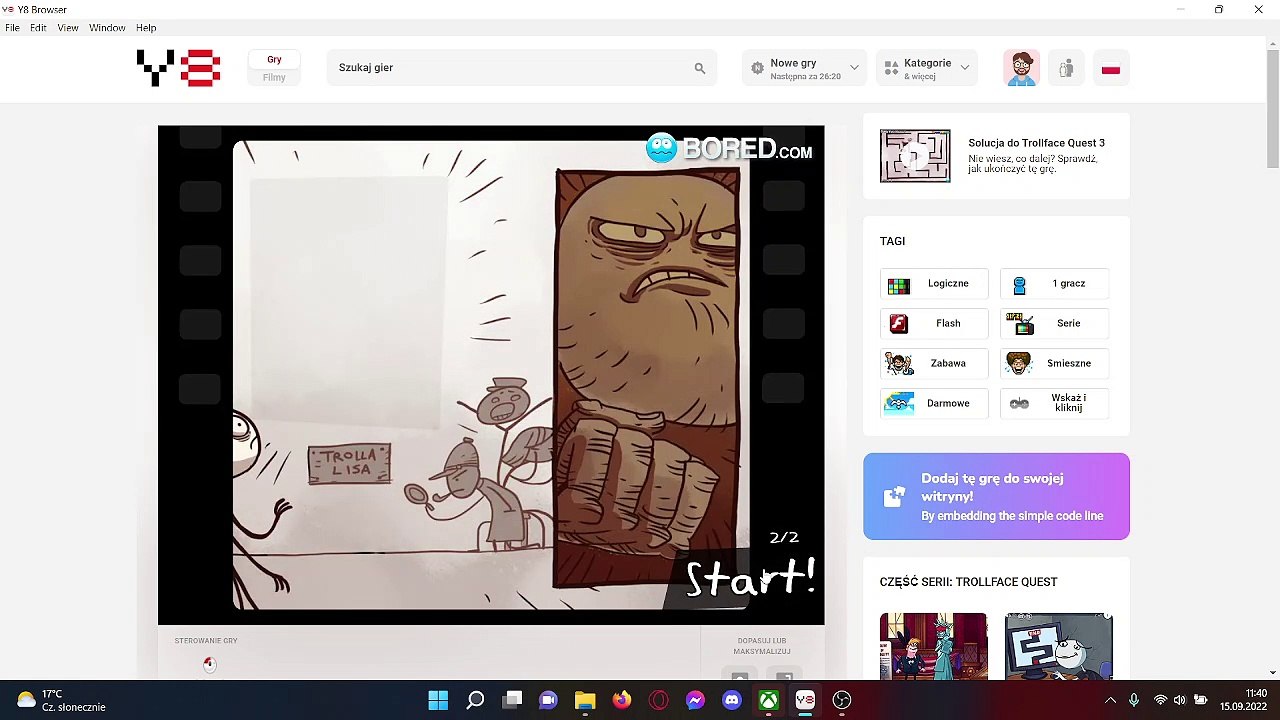Open Opera browser from taskbar

click(x=658, y=700)
